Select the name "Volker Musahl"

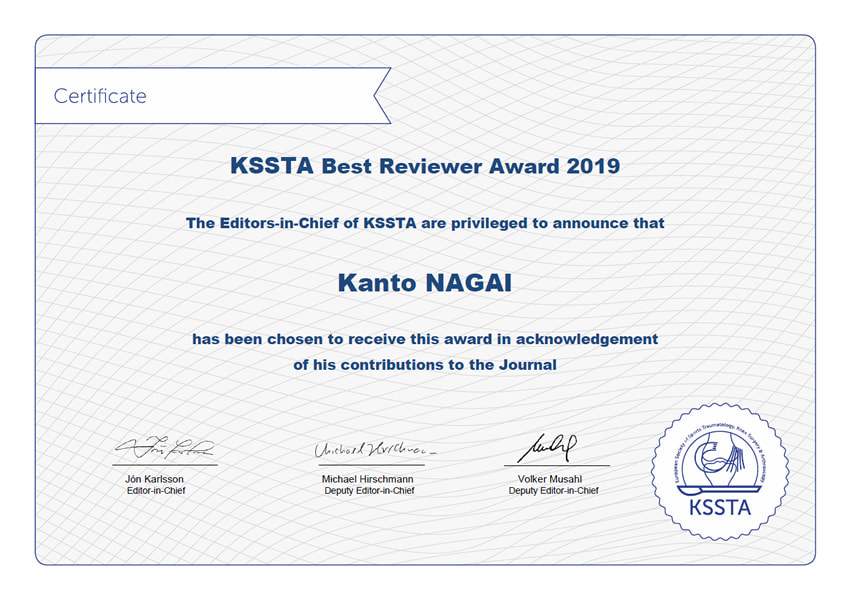[x=550, y=479]
